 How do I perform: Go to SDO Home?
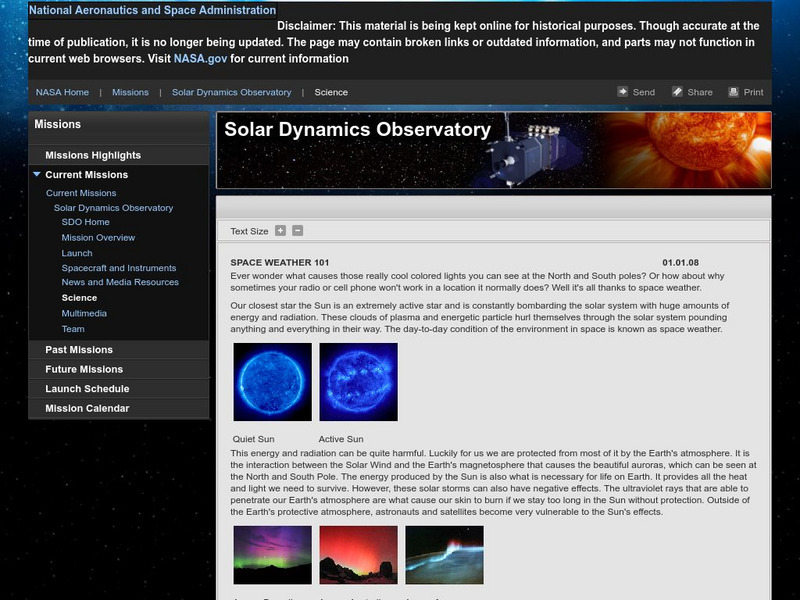pos(86,222)
